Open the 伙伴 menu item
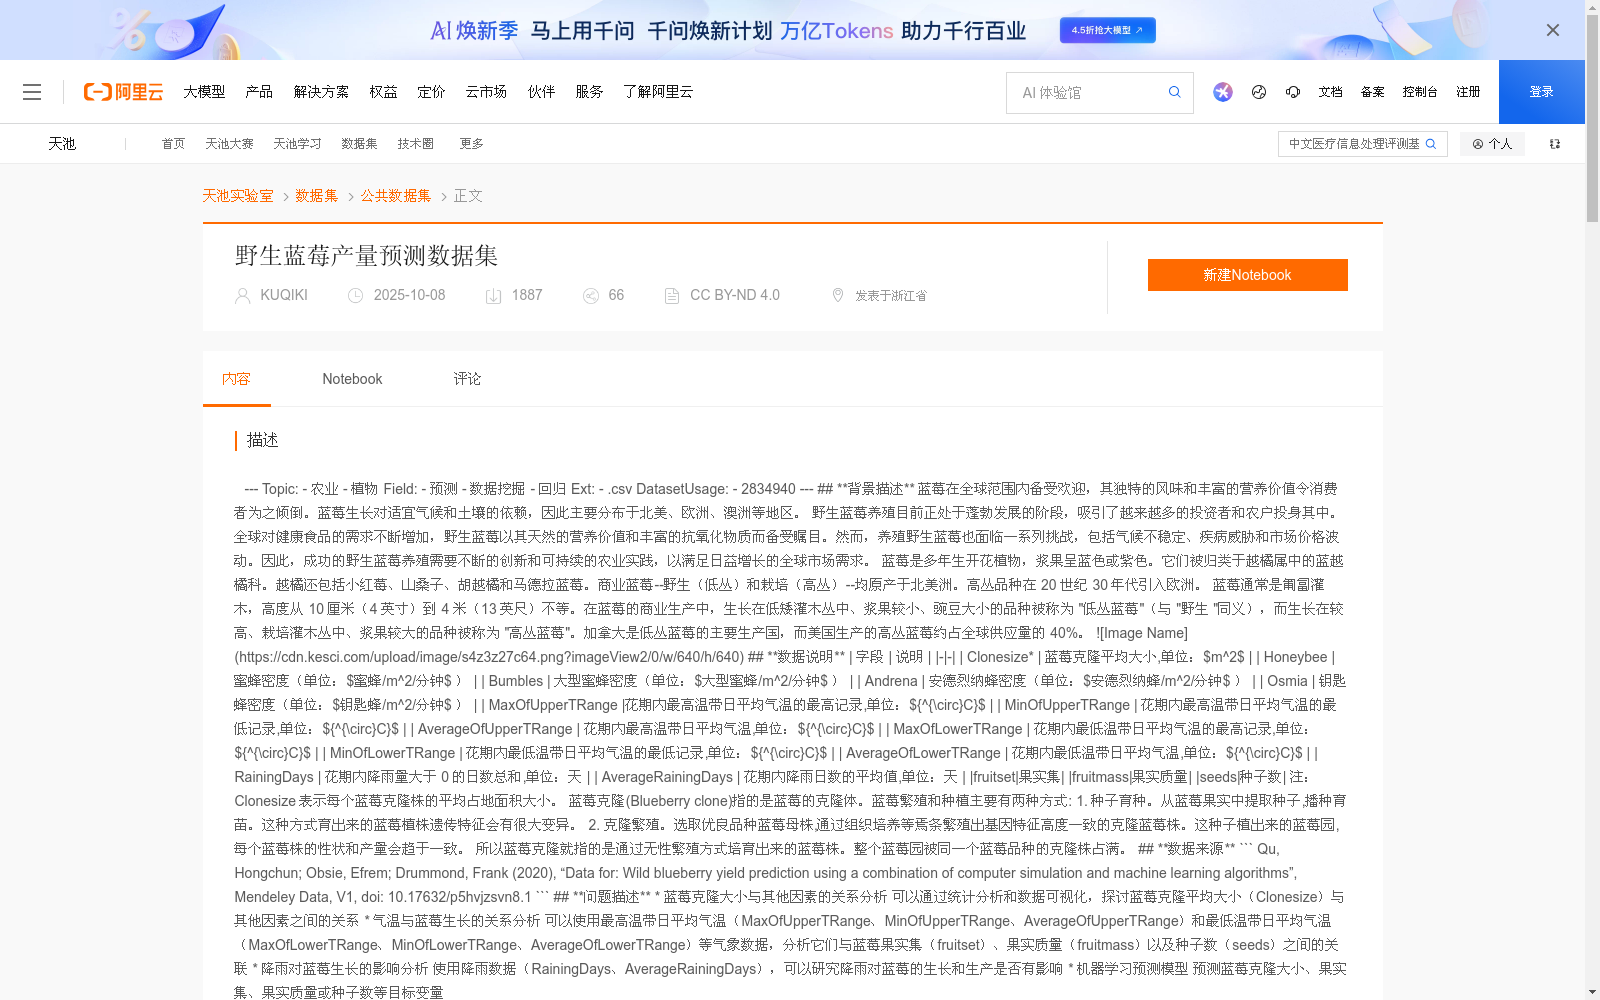Image resolution: width=1600 pixels, height=1000 pixels. 541,92
